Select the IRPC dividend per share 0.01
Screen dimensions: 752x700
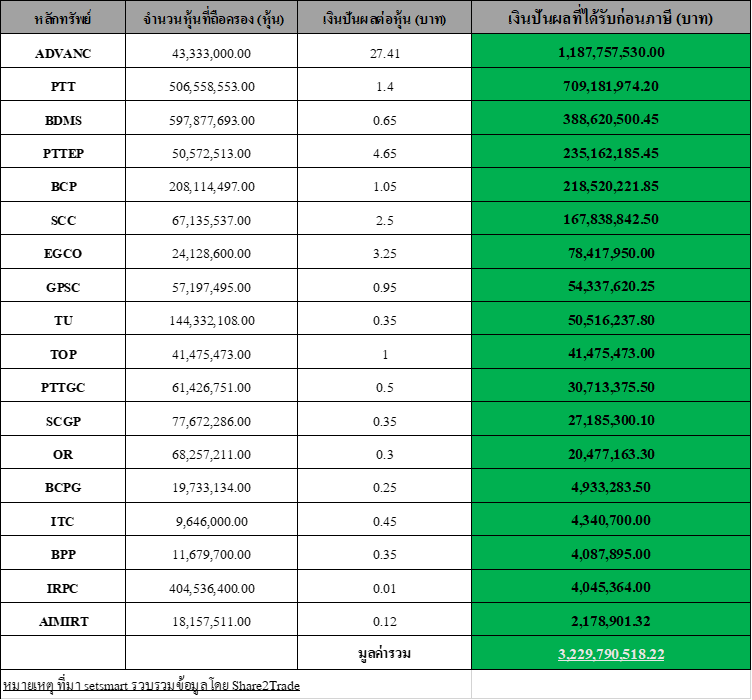click(384, 588)
